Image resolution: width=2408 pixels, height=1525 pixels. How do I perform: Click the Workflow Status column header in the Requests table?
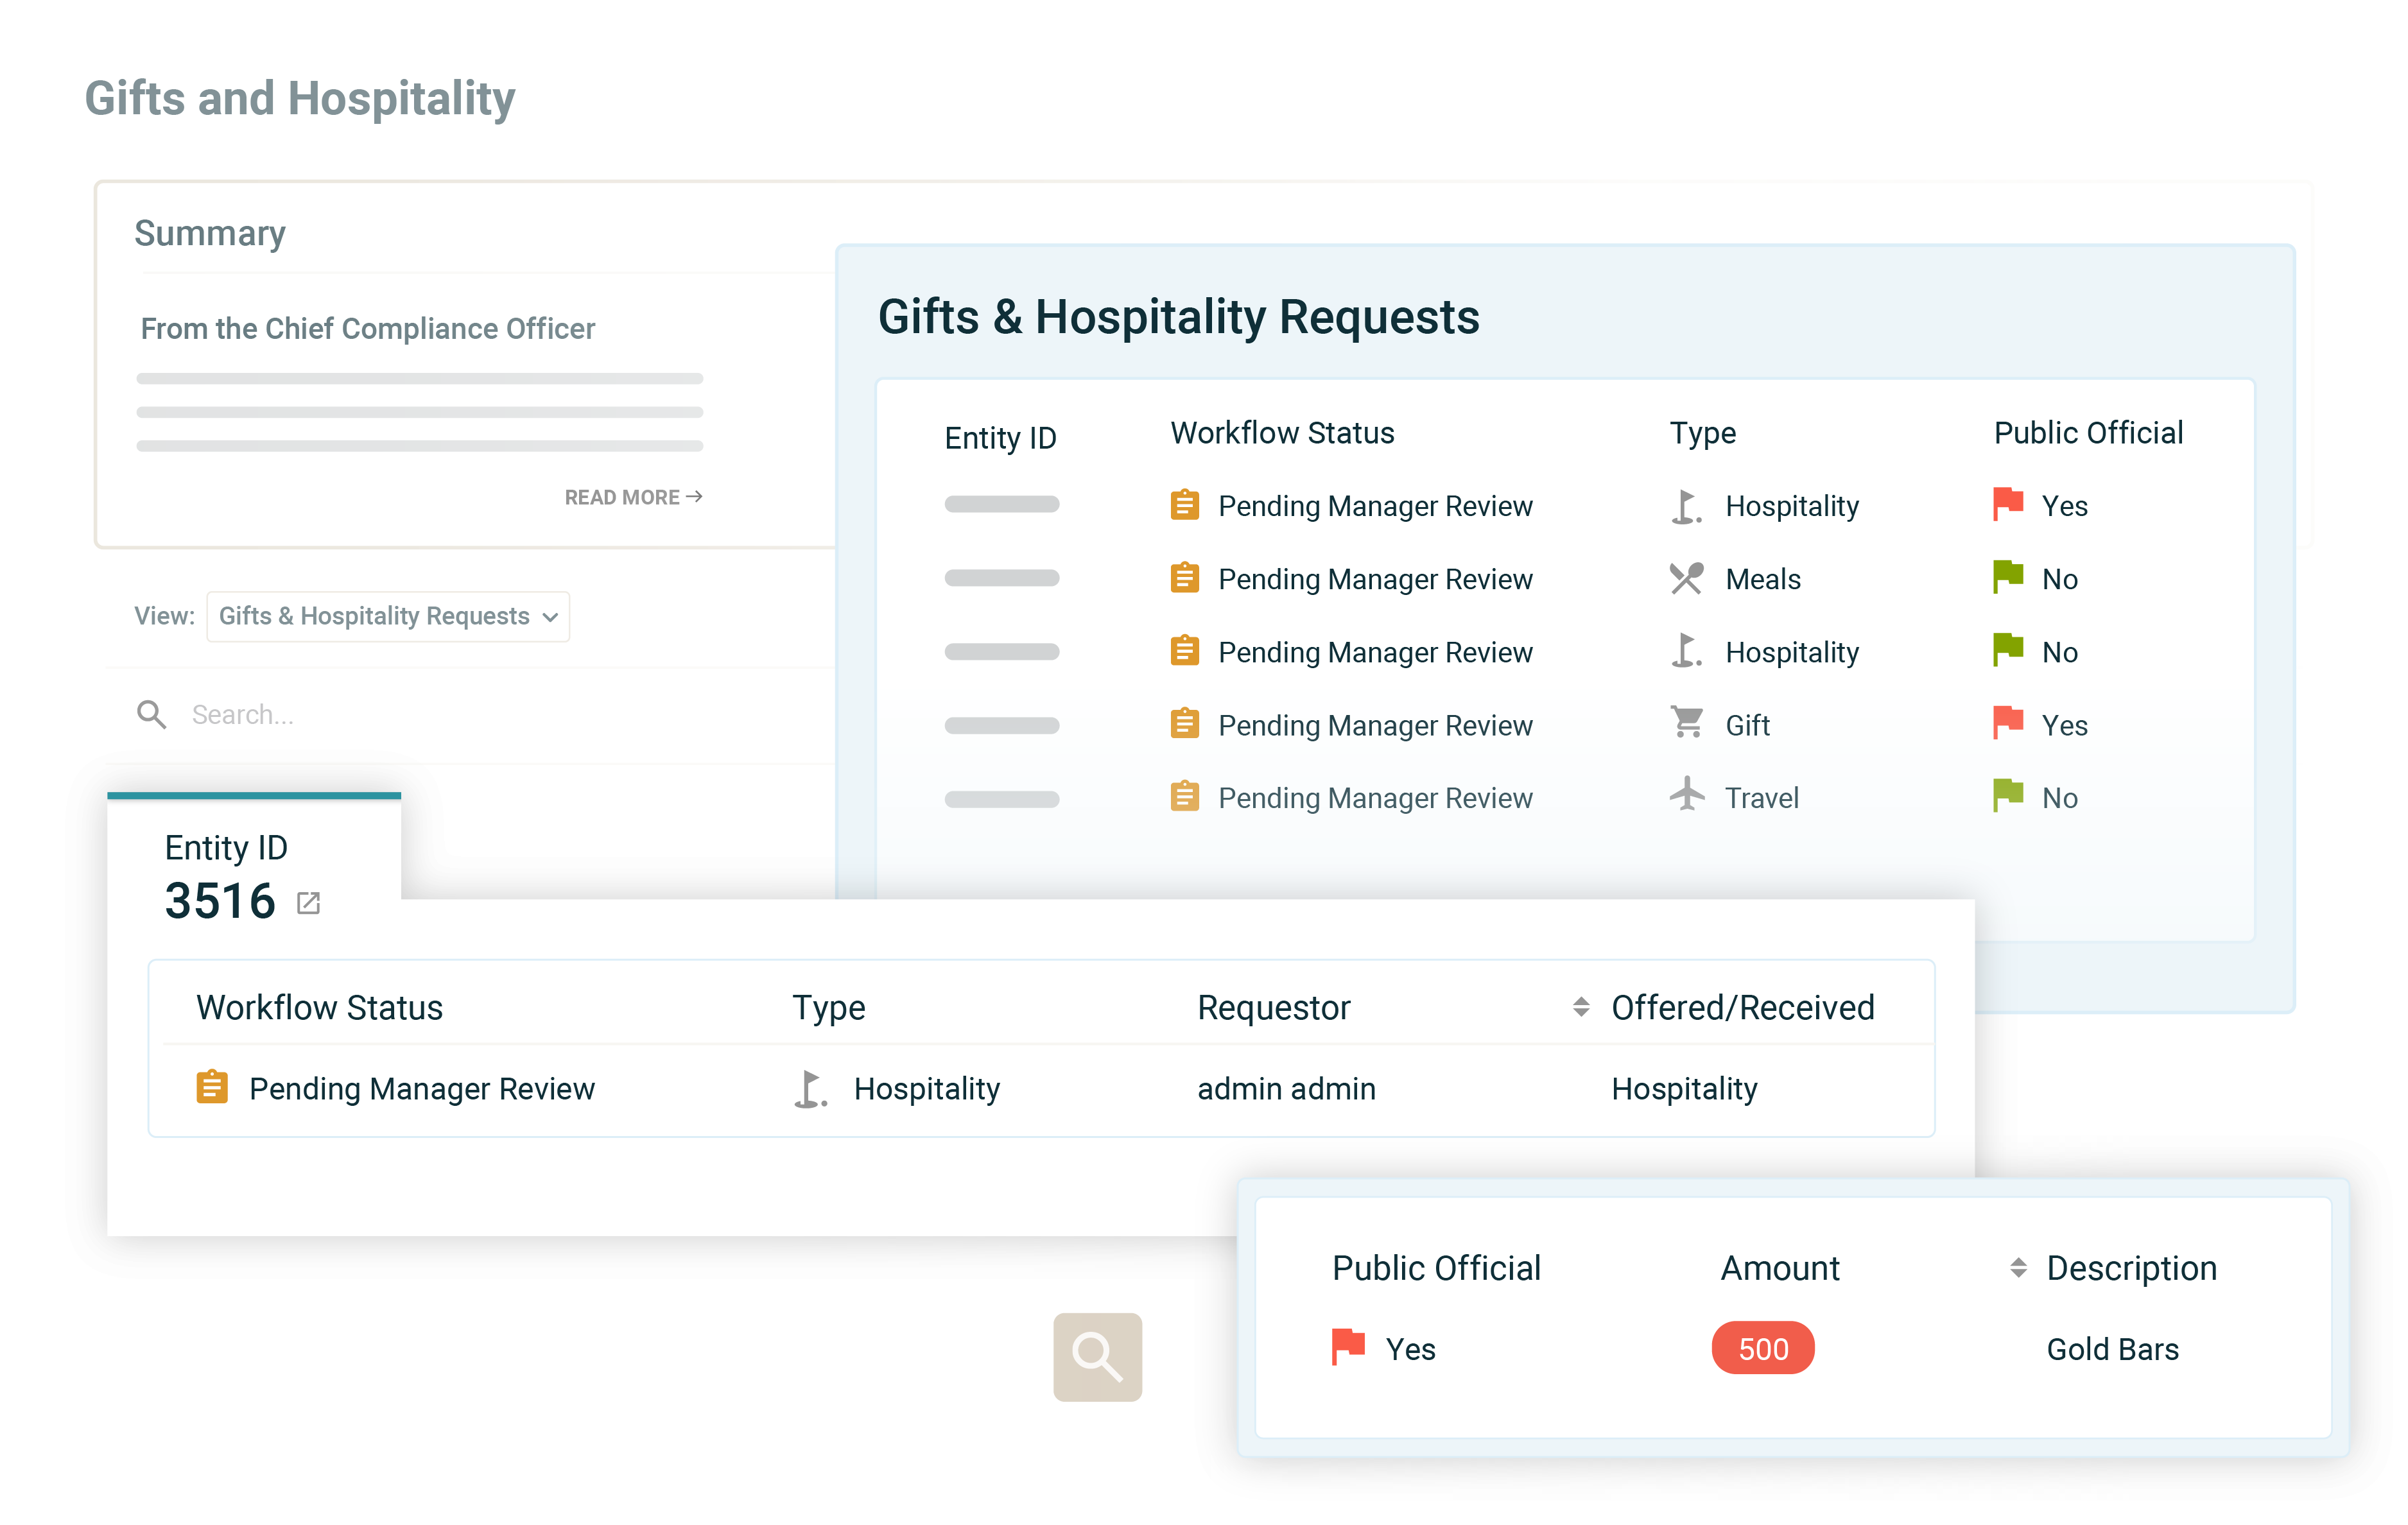coord(1282,433)
